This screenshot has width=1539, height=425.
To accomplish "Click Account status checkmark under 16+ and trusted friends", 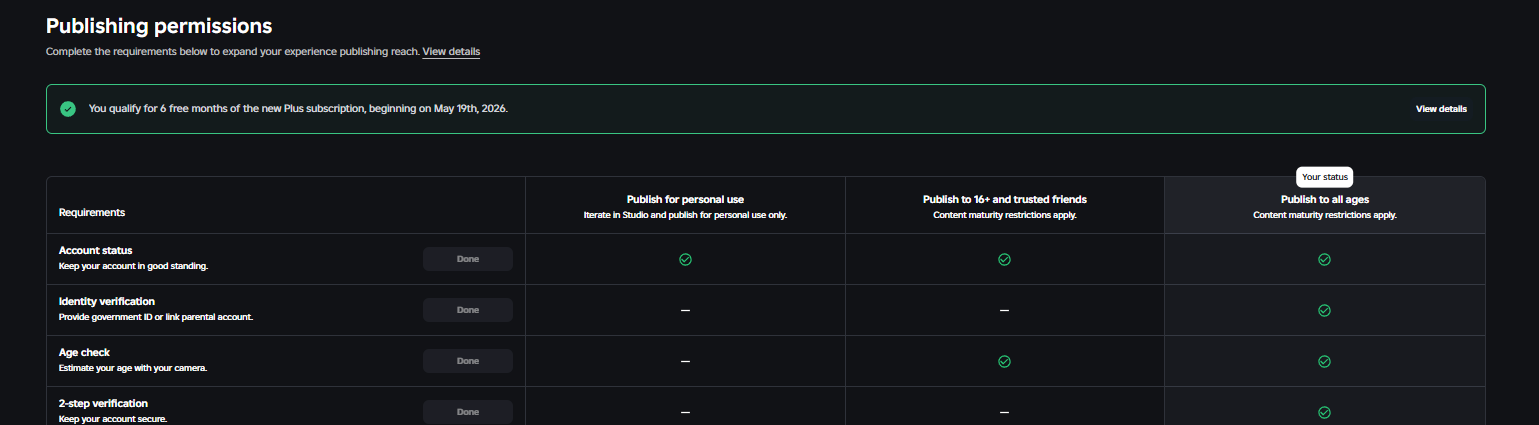I will 1004,259.
